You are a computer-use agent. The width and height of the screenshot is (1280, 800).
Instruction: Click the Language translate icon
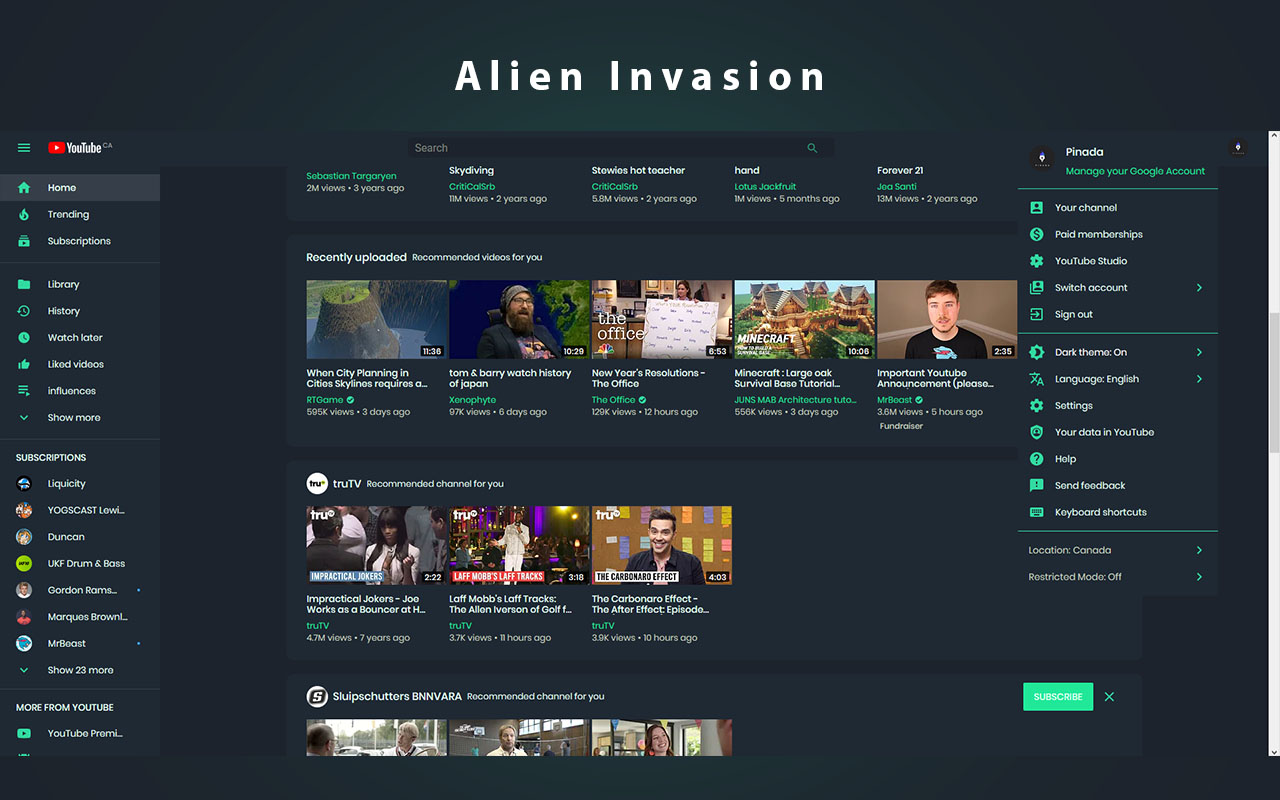(x=1036, y=379)
